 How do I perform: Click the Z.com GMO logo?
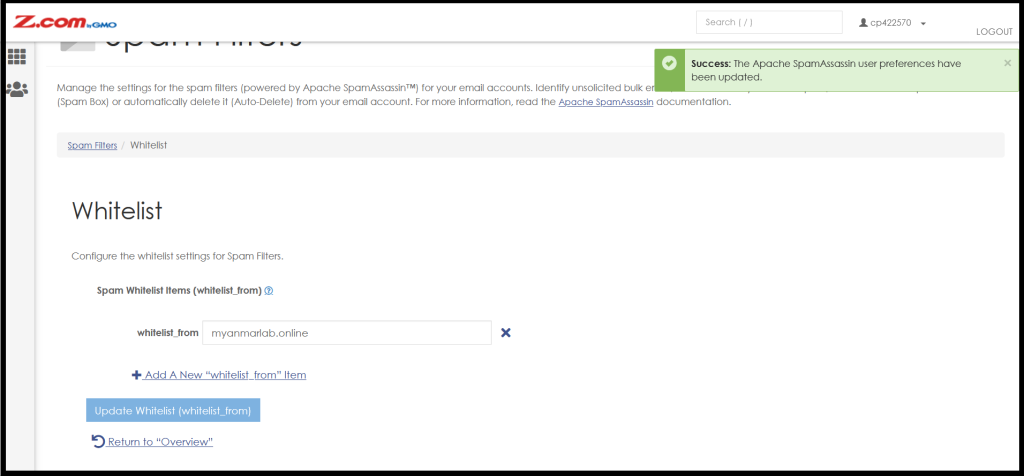[65, 22]
